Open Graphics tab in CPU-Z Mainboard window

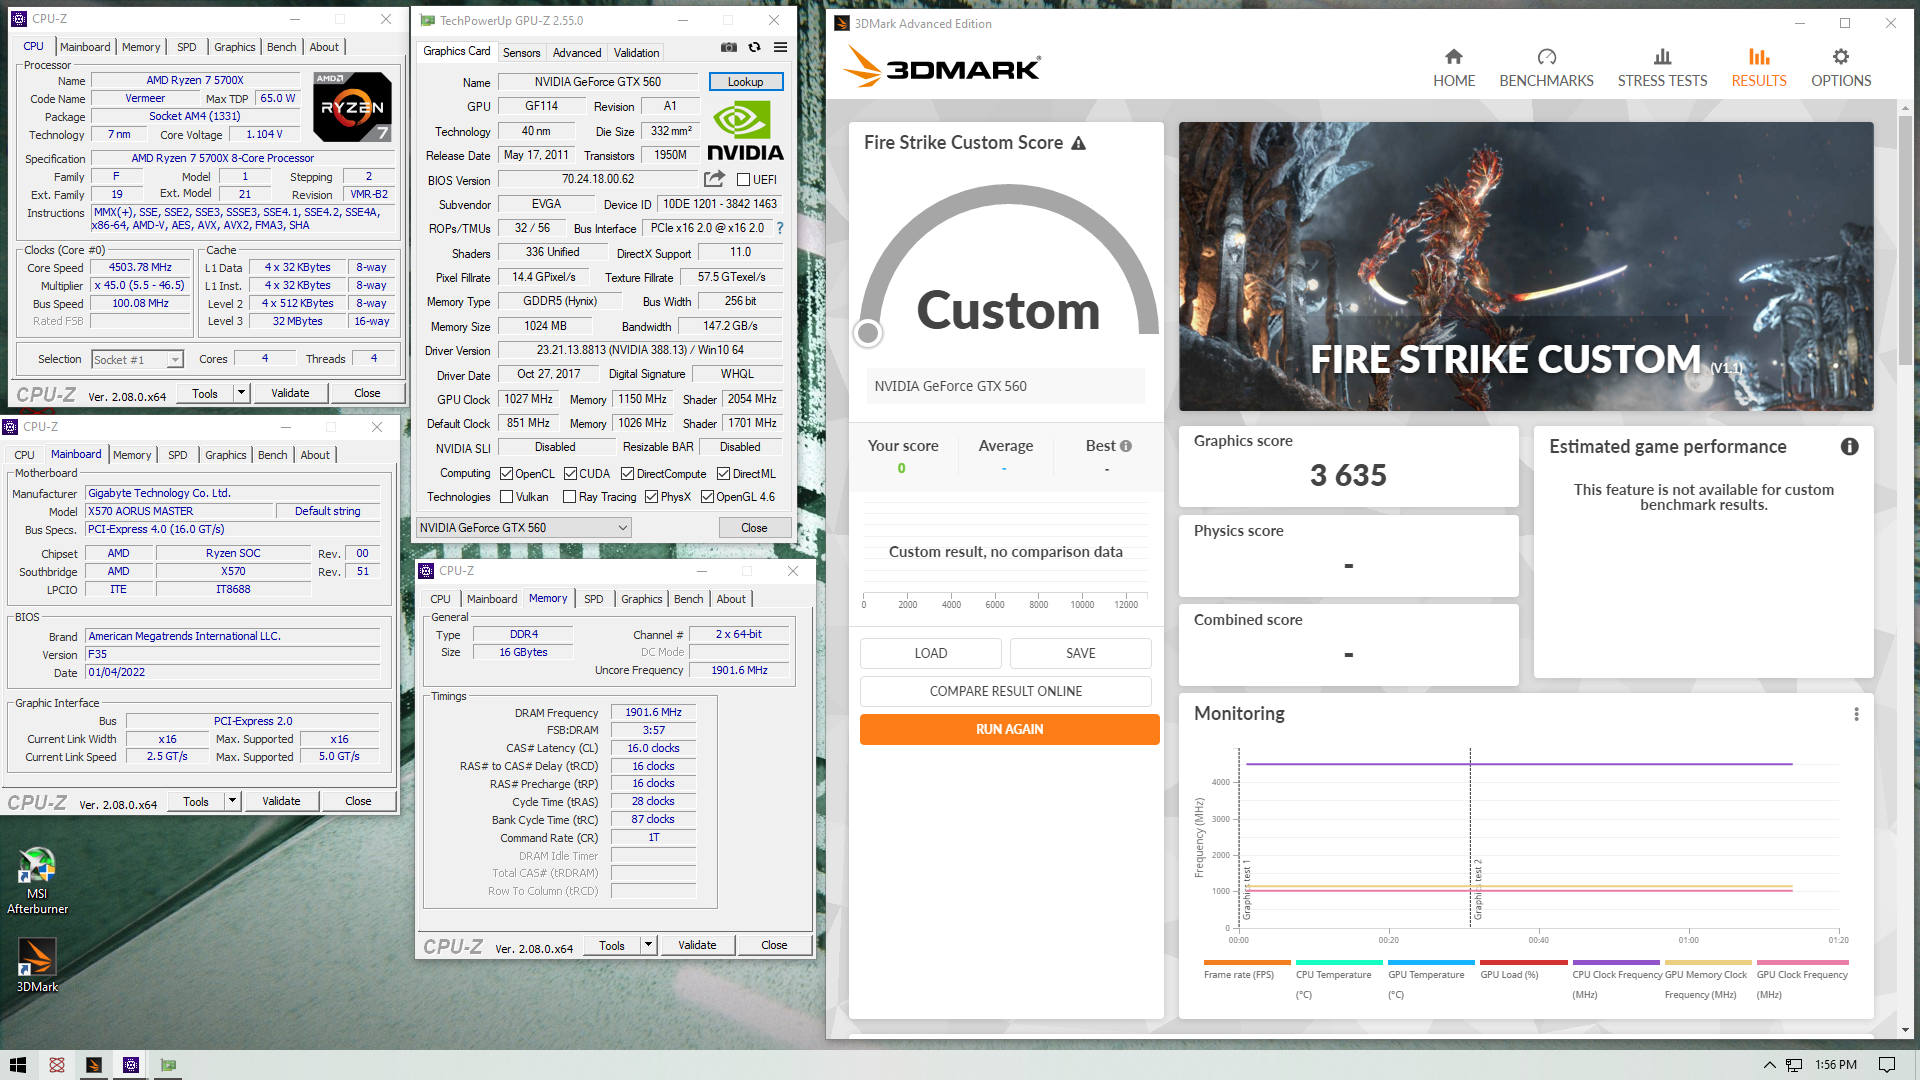tap(225, 455)
